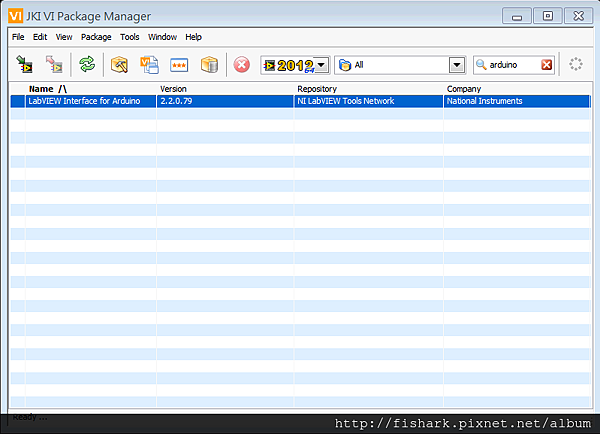The width and height of the screenshot is (600, 434).
Task: Click the All category combo box
Action: pos(400,65)
